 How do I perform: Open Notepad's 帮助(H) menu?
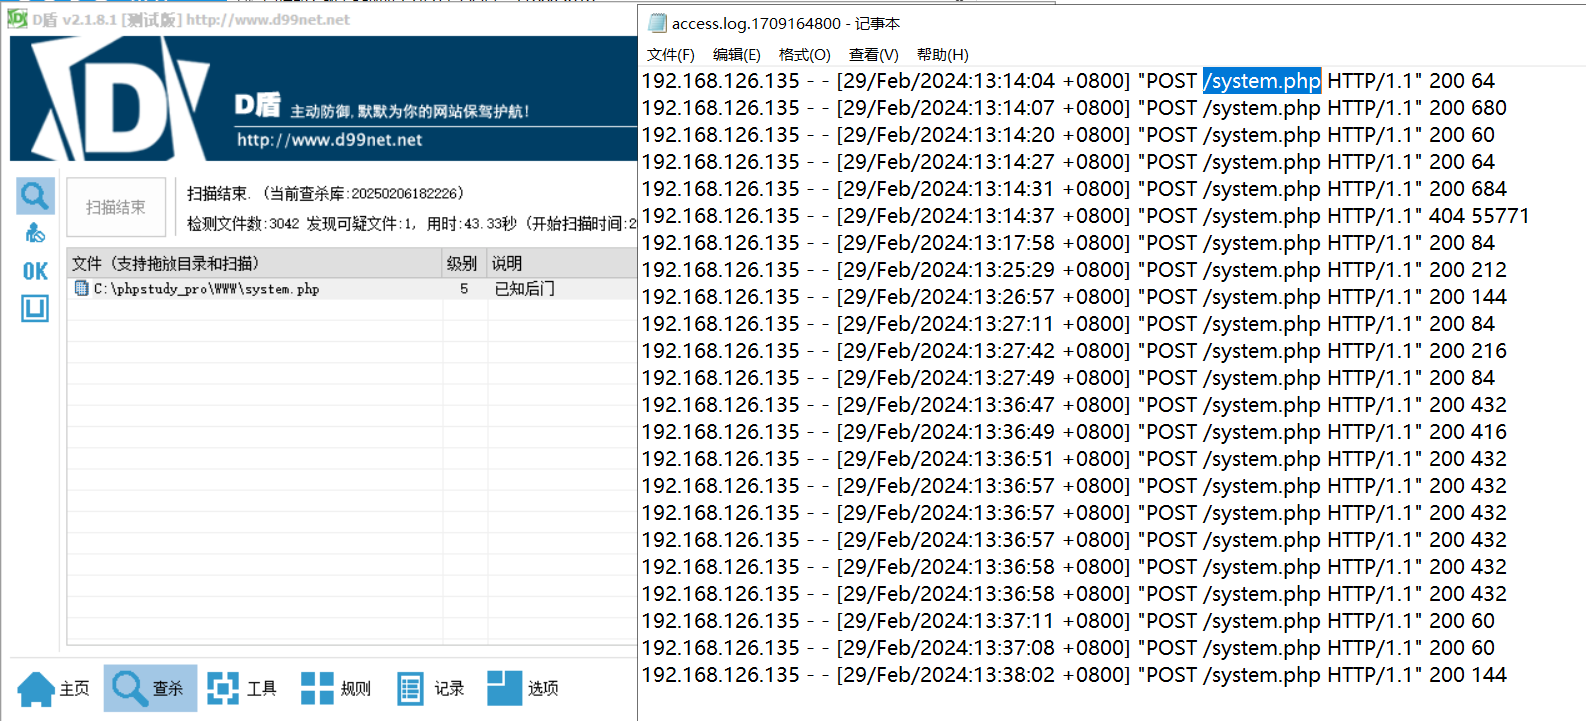pyautogui.click(x=942, y=55)
